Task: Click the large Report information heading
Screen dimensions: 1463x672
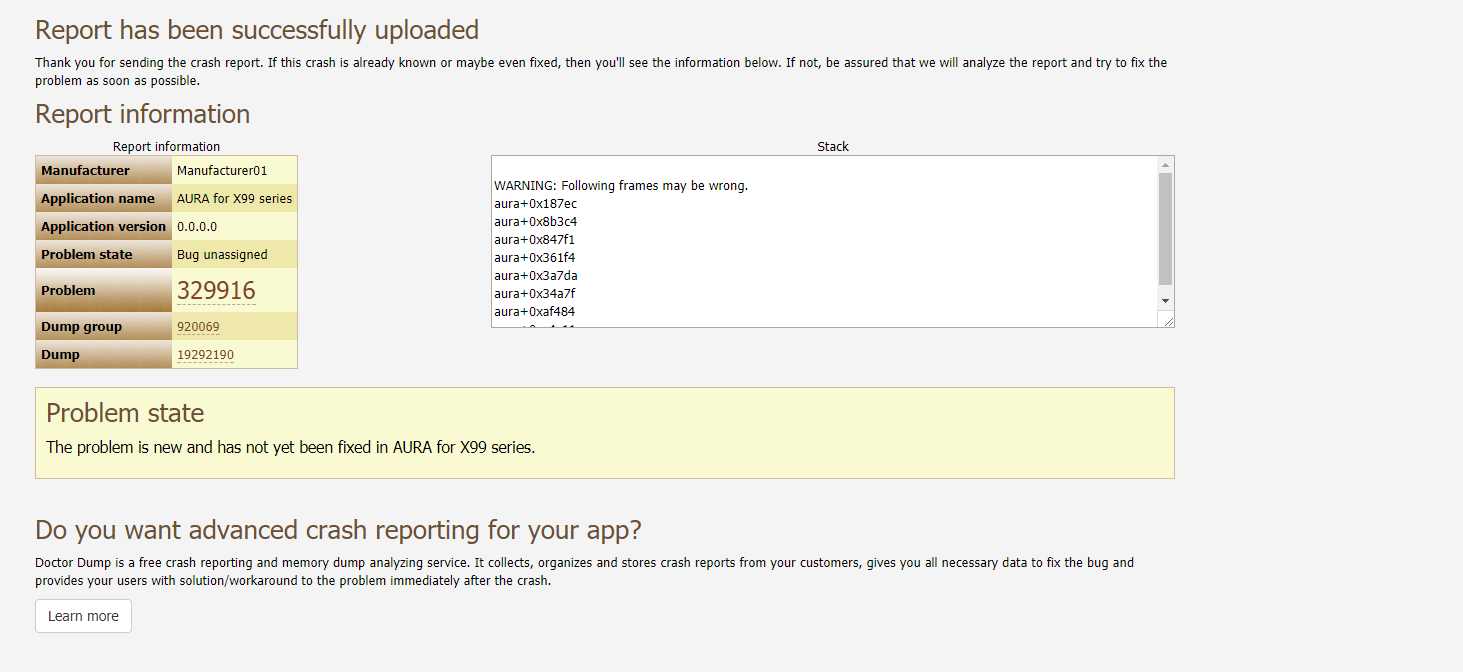Action: tap(142, 114)
